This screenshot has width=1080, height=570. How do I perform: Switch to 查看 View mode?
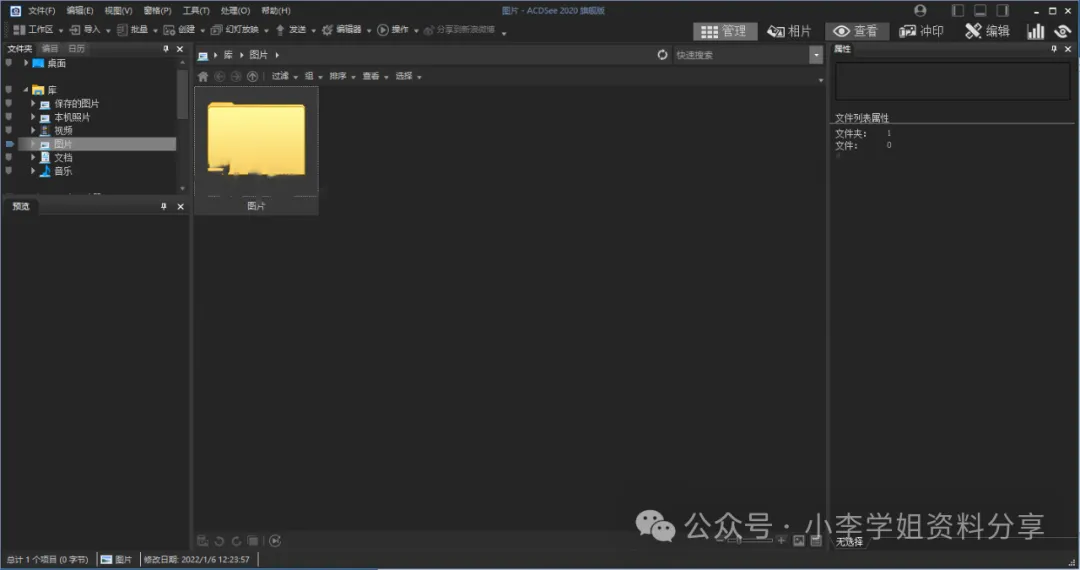click(856, 31)
